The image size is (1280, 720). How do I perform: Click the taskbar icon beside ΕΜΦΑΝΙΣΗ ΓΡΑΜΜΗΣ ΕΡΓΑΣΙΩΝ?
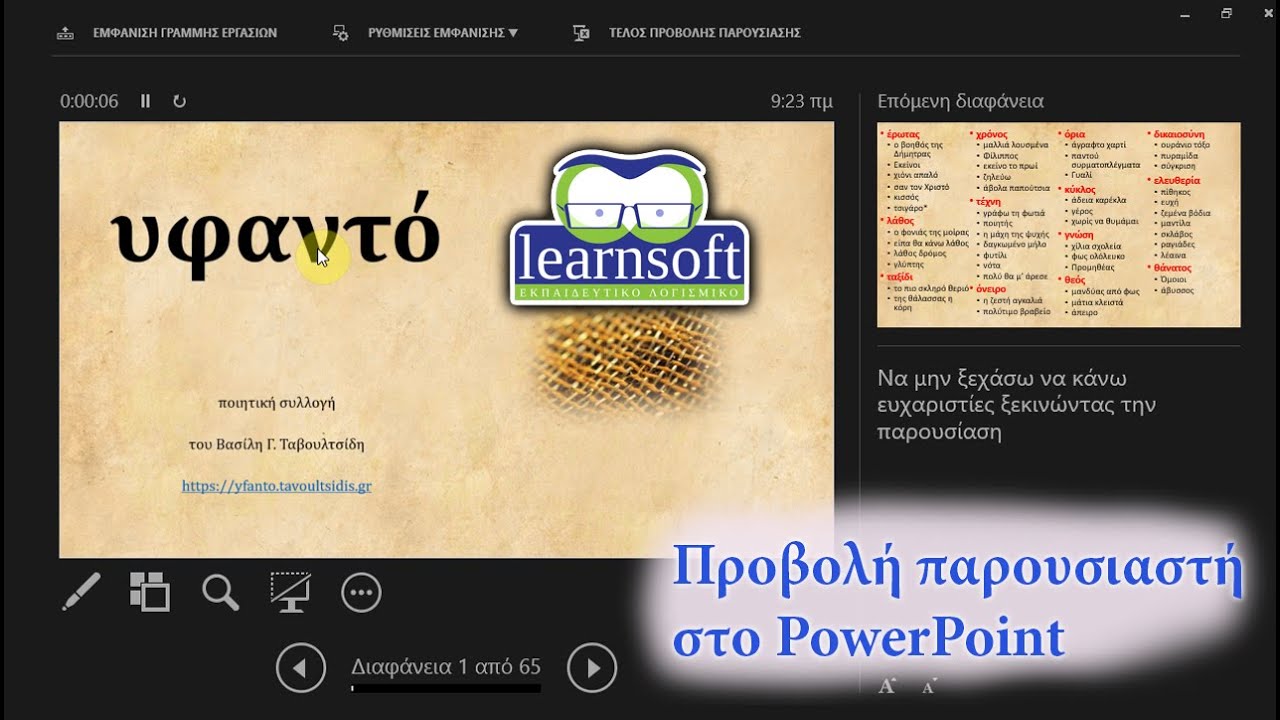(66, 33)
